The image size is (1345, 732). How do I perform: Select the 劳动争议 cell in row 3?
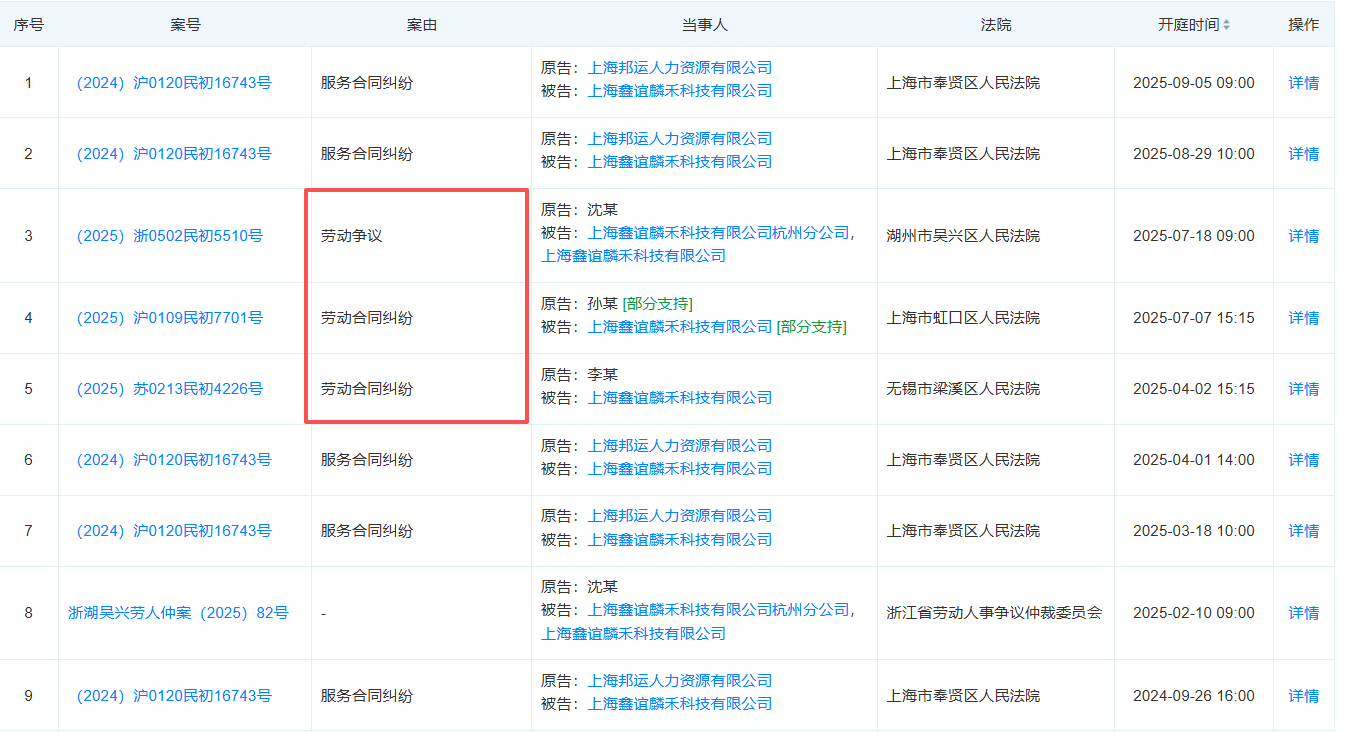(x=352, y=237)
